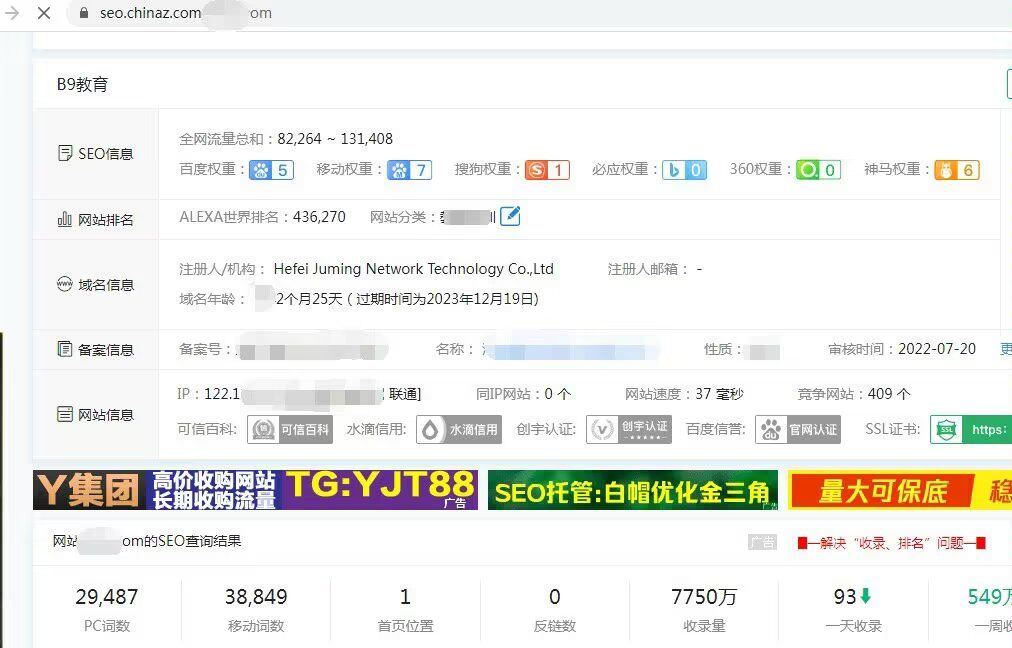
Task: Stop page loading with X button
Action: pyautogui.click(x=44, y=13)
